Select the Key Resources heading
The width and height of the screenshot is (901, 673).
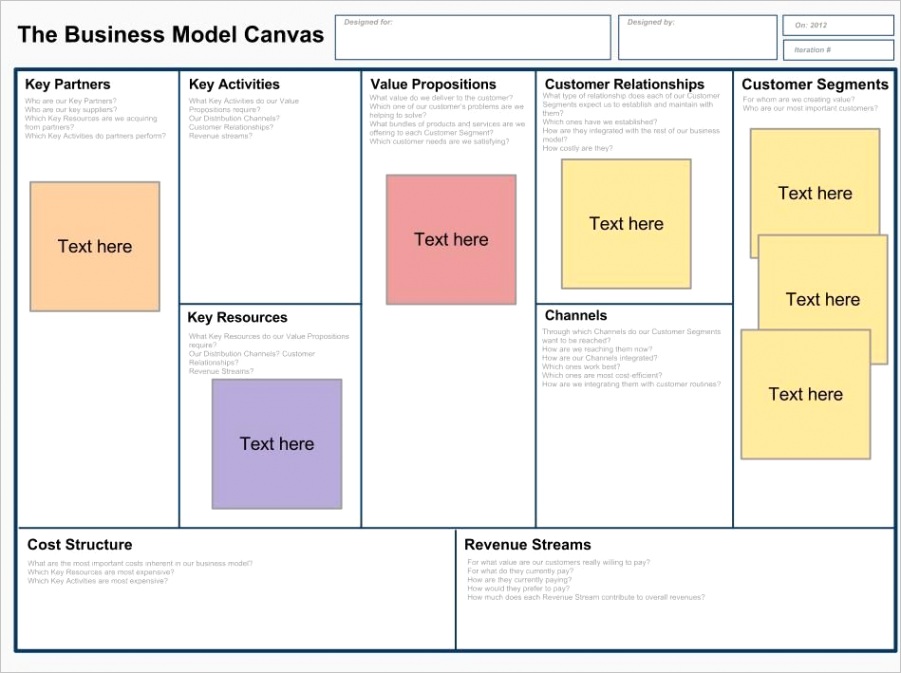[237, 318]
